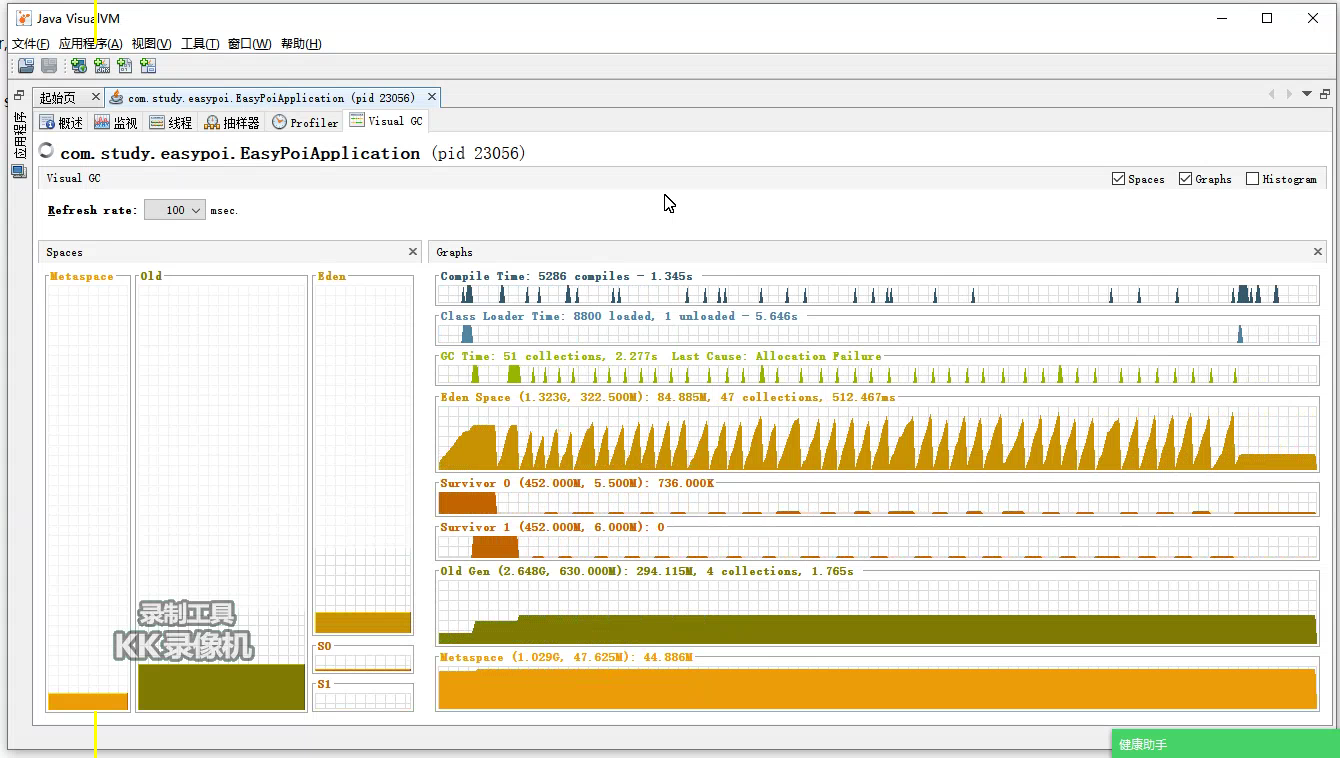Click the application title com.study.easypoi.EasyPoiApplication heading
The height and width of the screenshot is (758, 1340).
[240, 153]
